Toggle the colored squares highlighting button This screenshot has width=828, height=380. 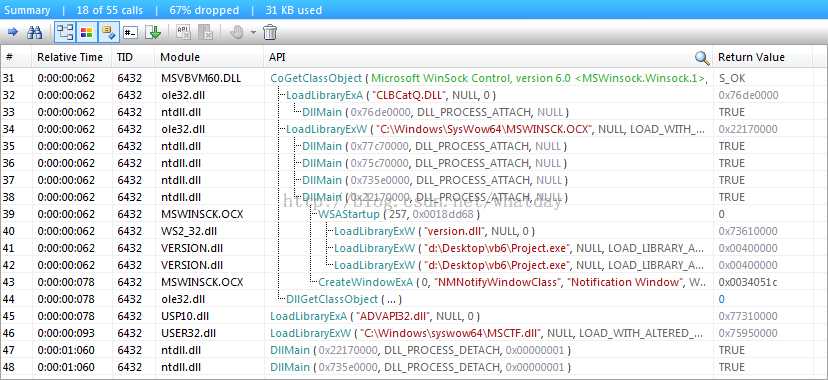[87, 33]
